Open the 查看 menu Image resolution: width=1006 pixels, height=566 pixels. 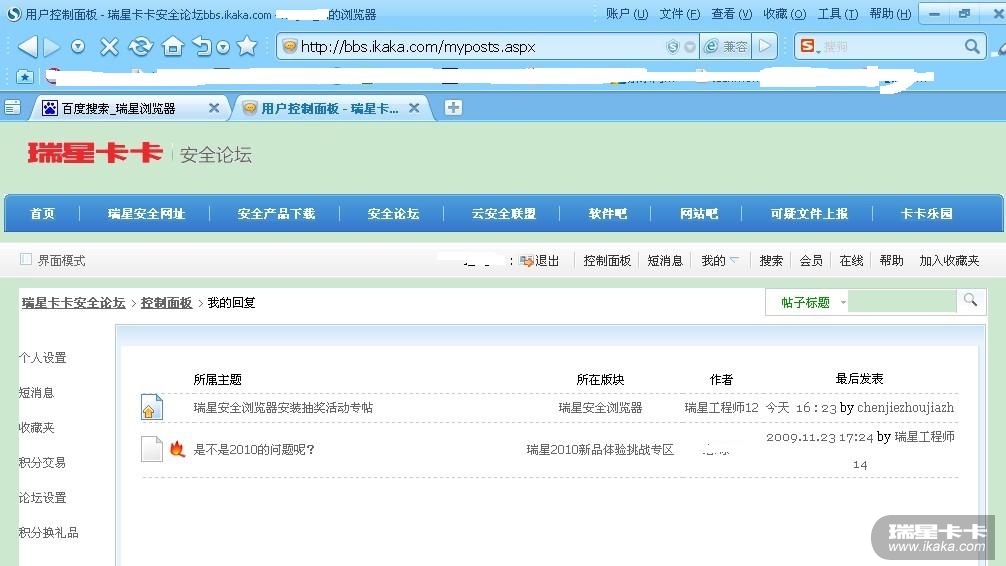click(731, 13)
